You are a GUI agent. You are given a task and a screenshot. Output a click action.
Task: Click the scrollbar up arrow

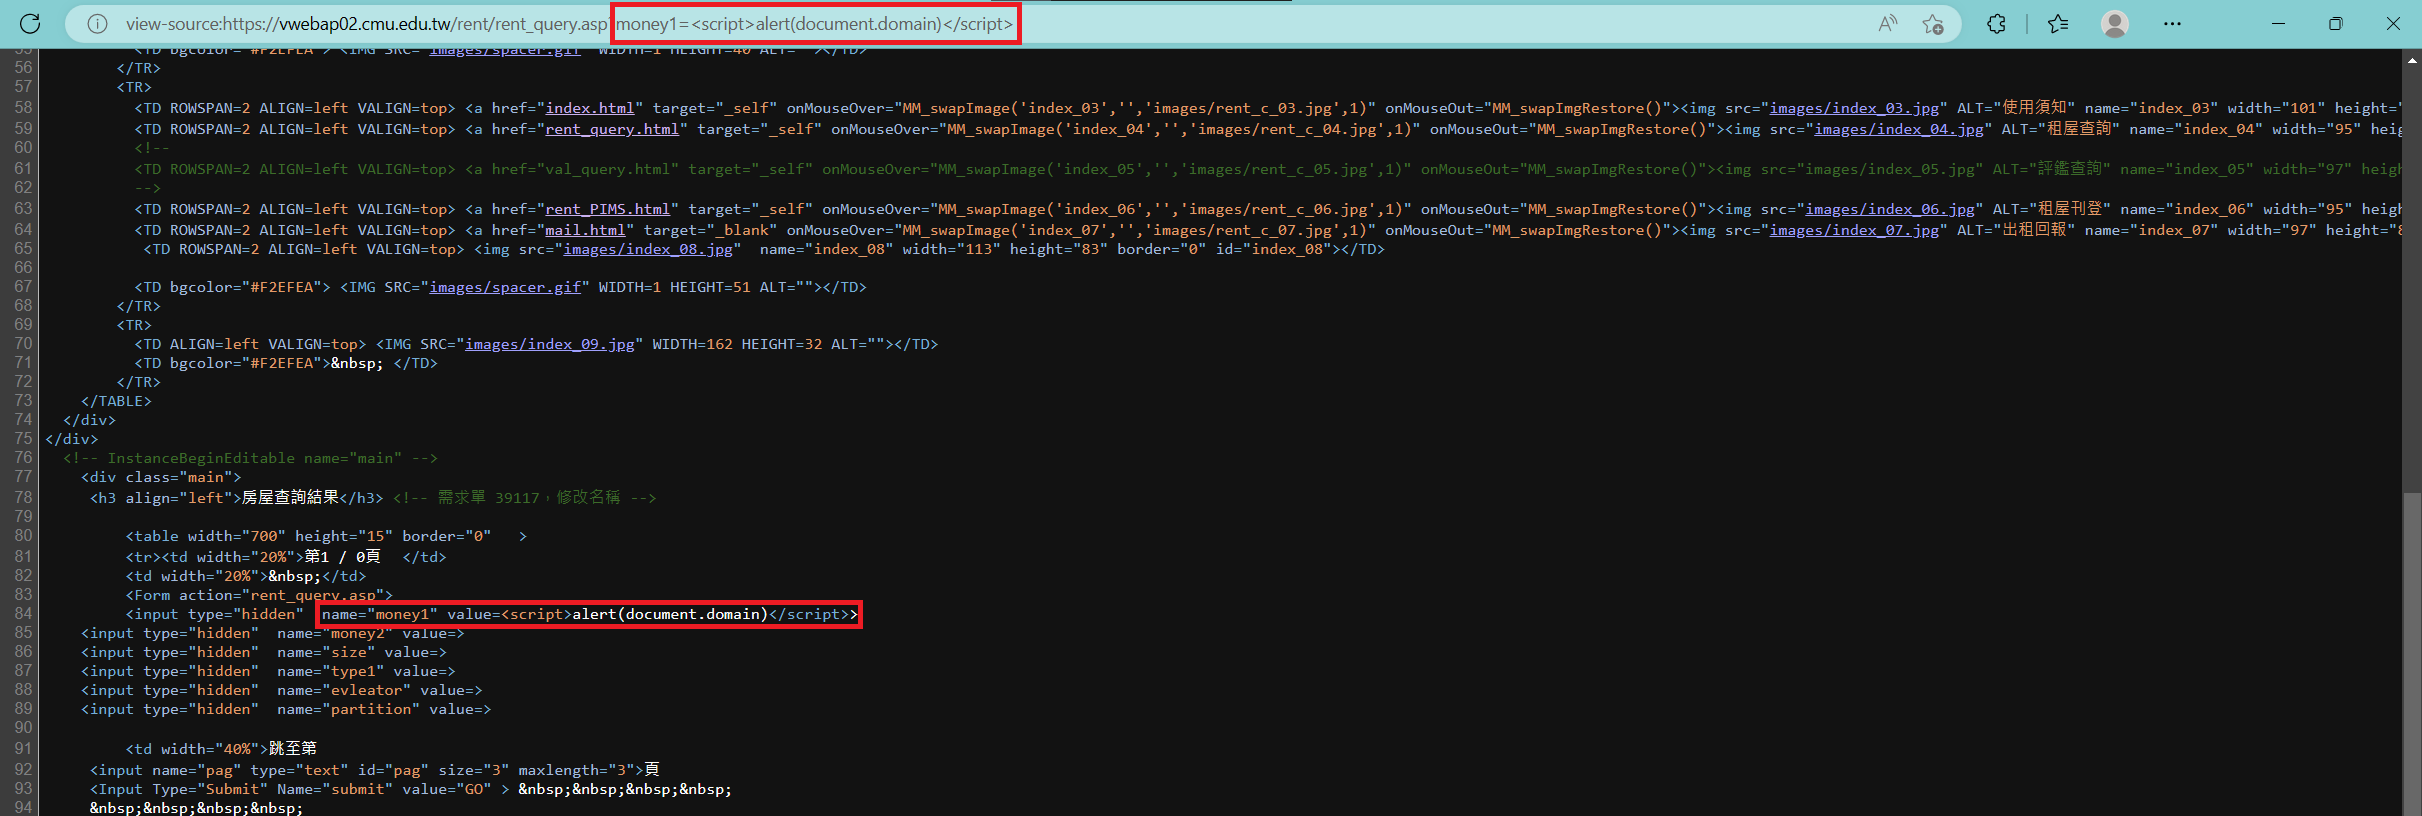[2412, 59]
